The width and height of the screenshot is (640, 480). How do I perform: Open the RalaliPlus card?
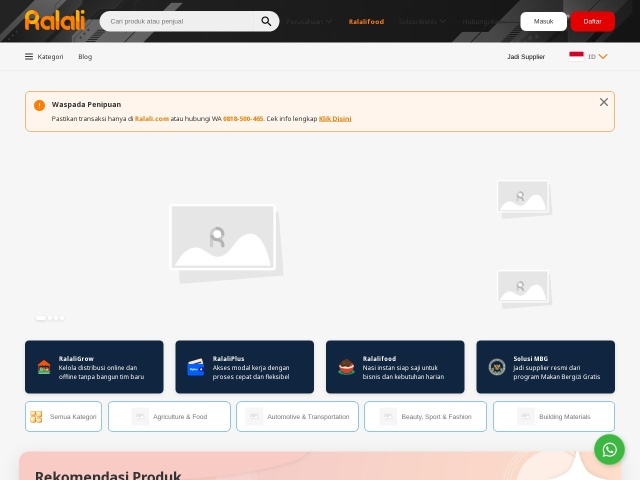[x=244, y=367]
